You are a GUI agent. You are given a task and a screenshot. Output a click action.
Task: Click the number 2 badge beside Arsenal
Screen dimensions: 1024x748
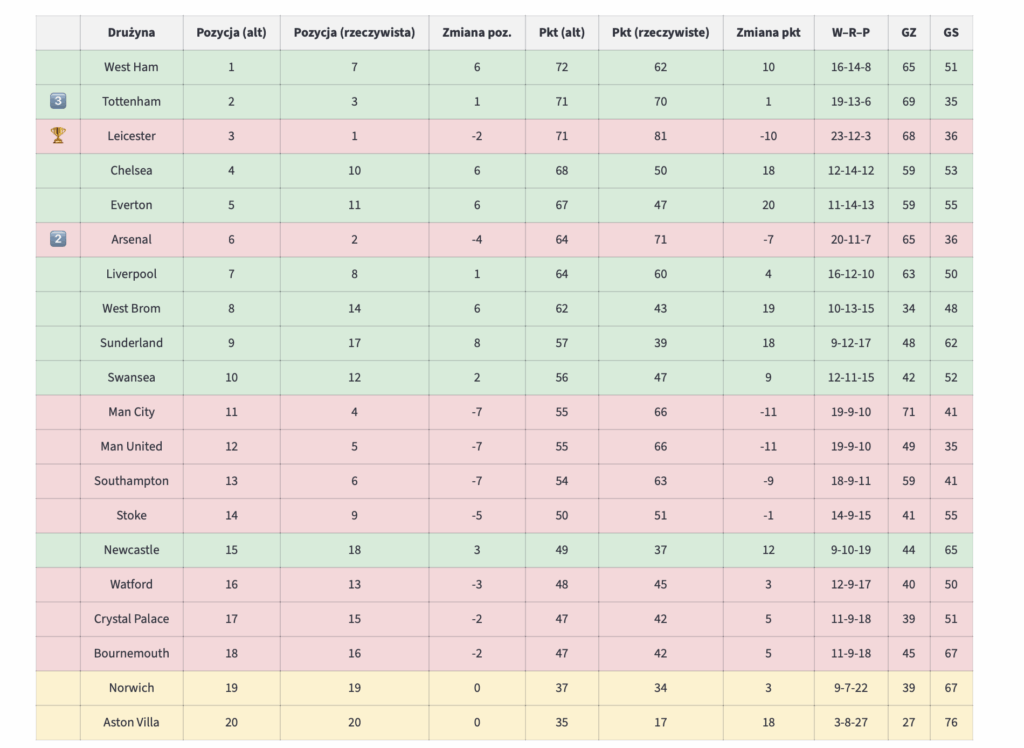(x=58, y=239)
